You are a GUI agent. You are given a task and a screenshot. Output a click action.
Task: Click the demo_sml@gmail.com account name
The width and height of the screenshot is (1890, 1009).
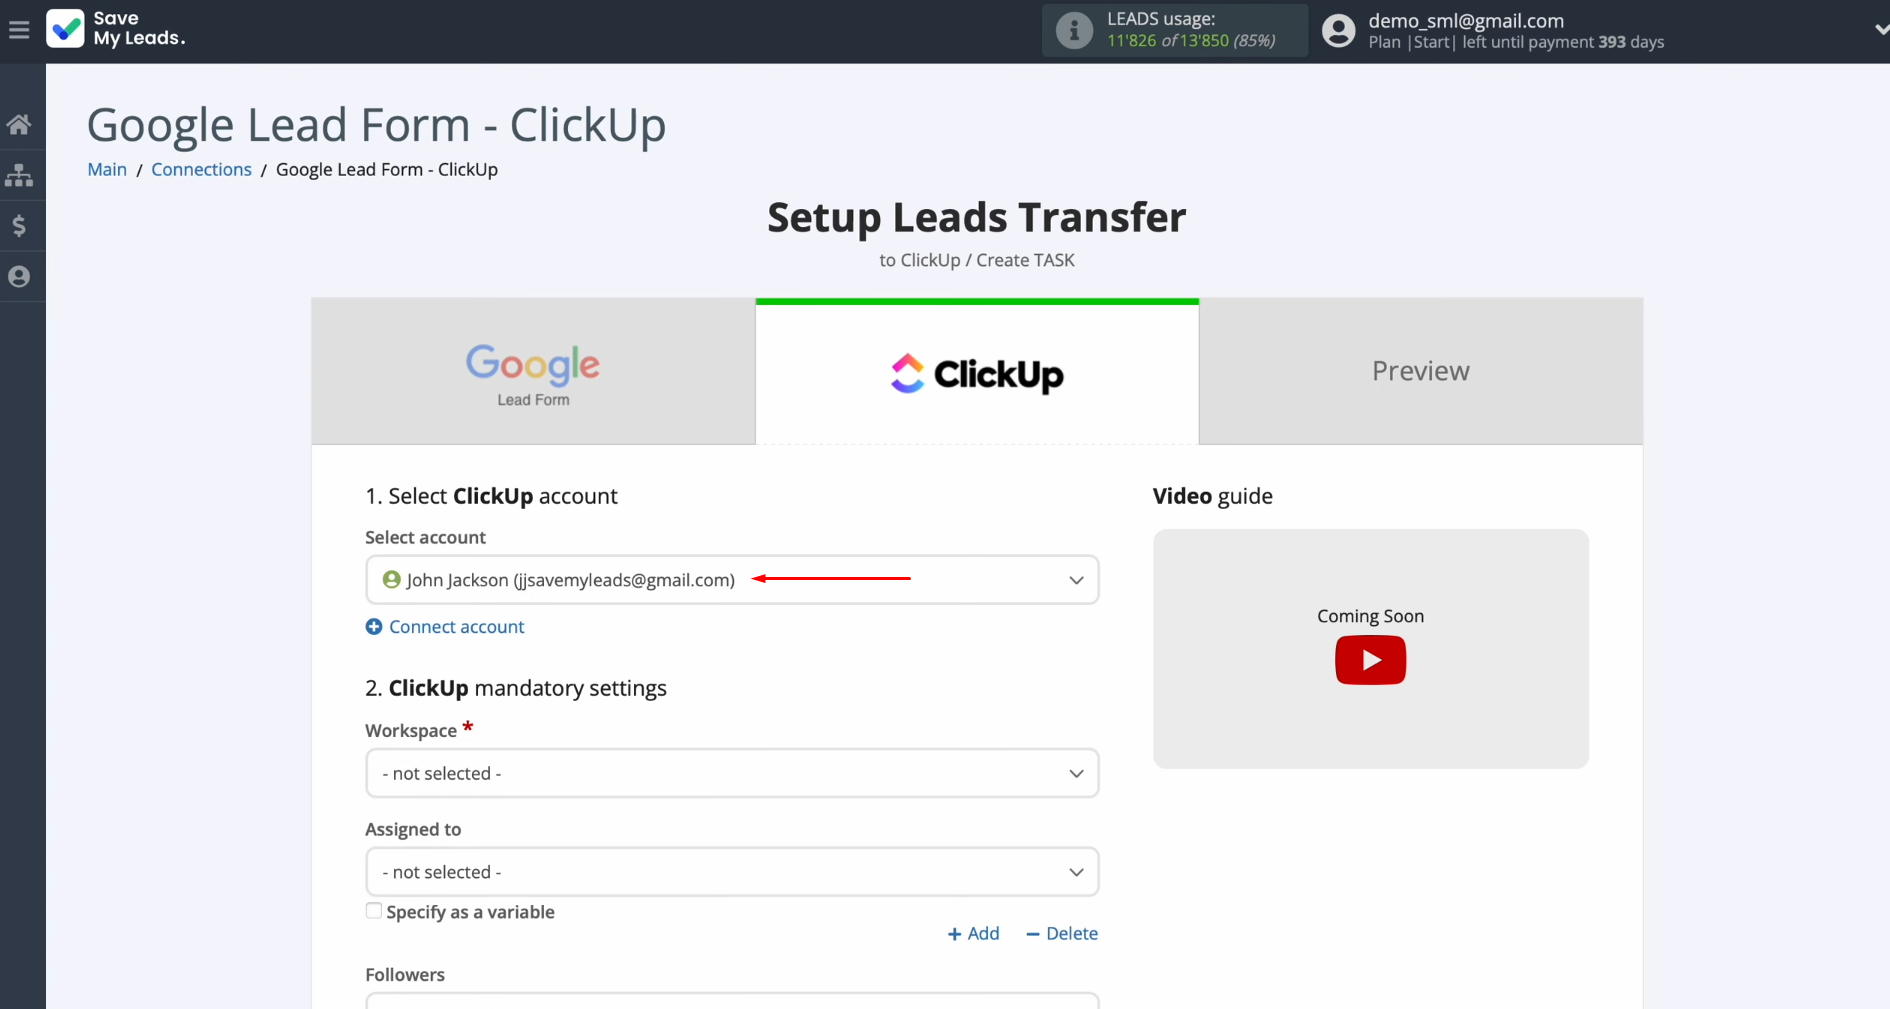coord(1466,20)
